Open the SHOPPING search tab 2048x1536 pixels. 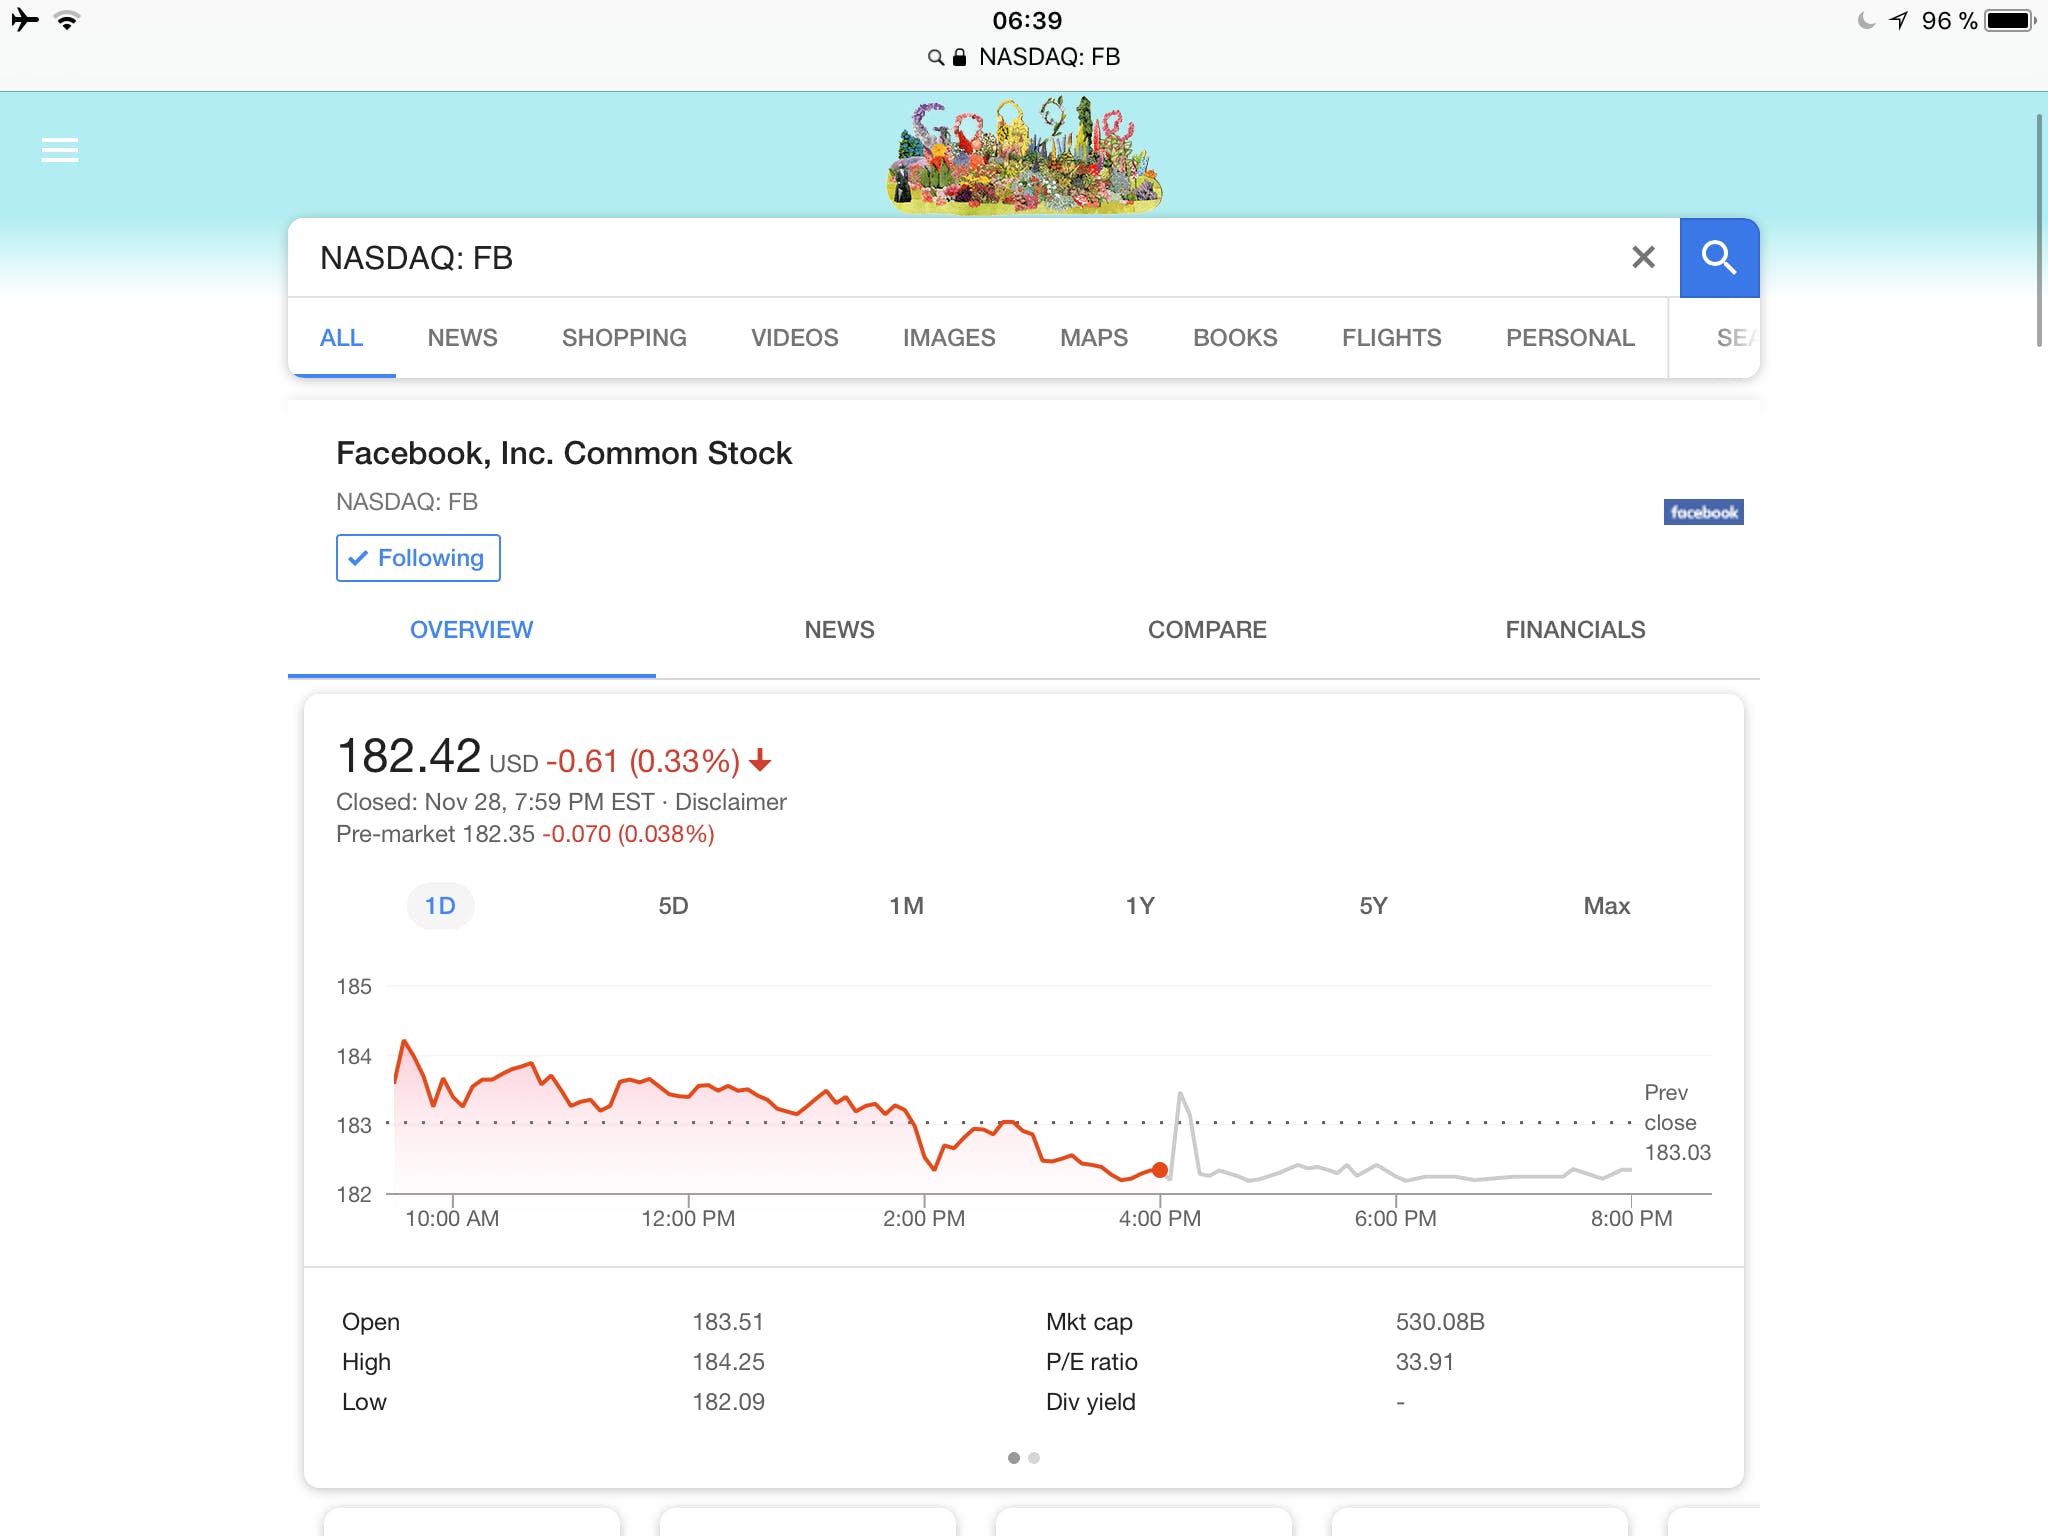pyautogui.click(x=624, y=338)
